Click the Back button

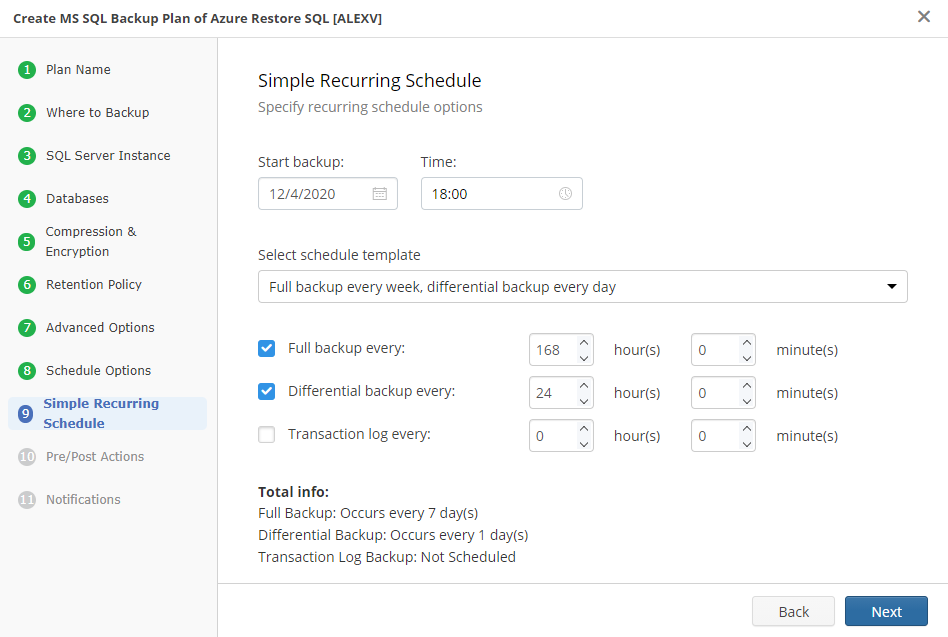point(793,611)
